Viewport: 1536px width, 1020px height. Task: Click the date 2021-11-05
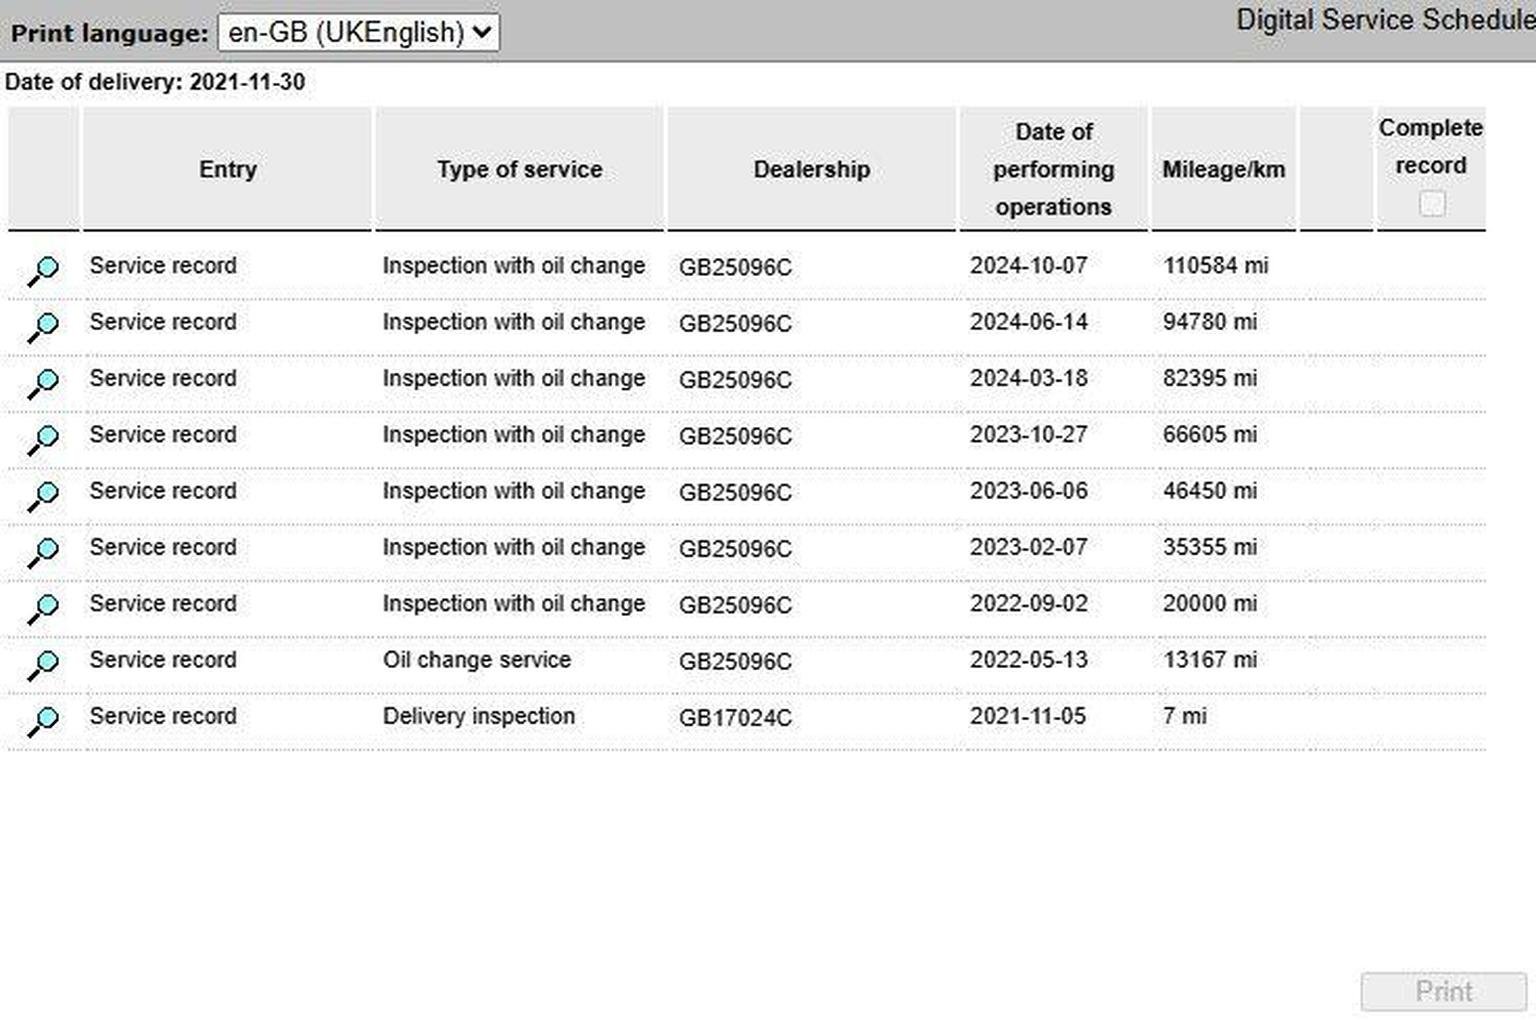click(x=1028, y=716)
